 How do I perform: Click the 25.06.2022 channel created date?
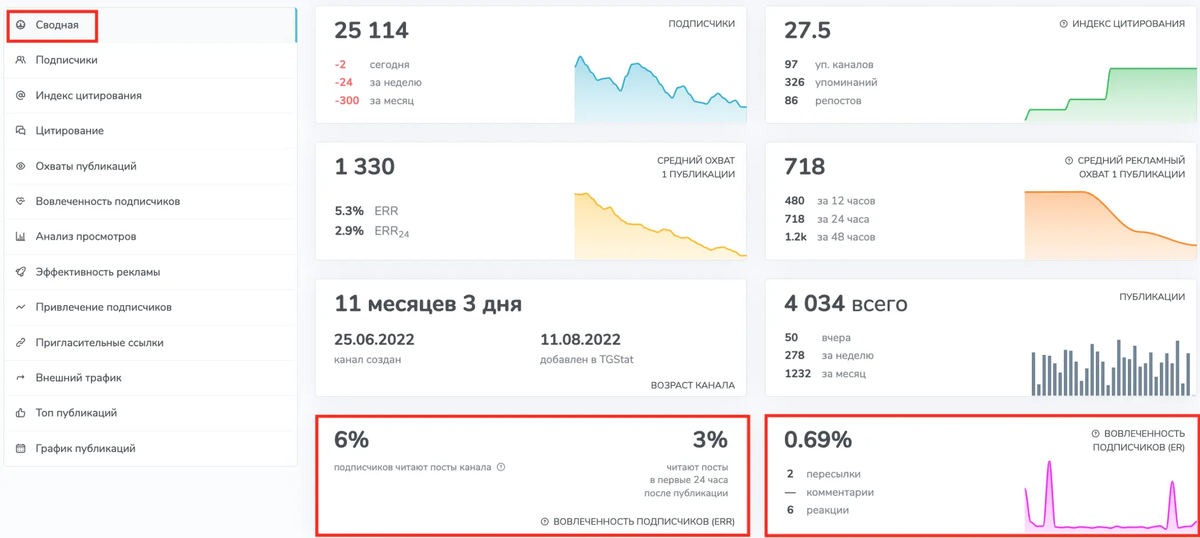(x=374, y=340)
